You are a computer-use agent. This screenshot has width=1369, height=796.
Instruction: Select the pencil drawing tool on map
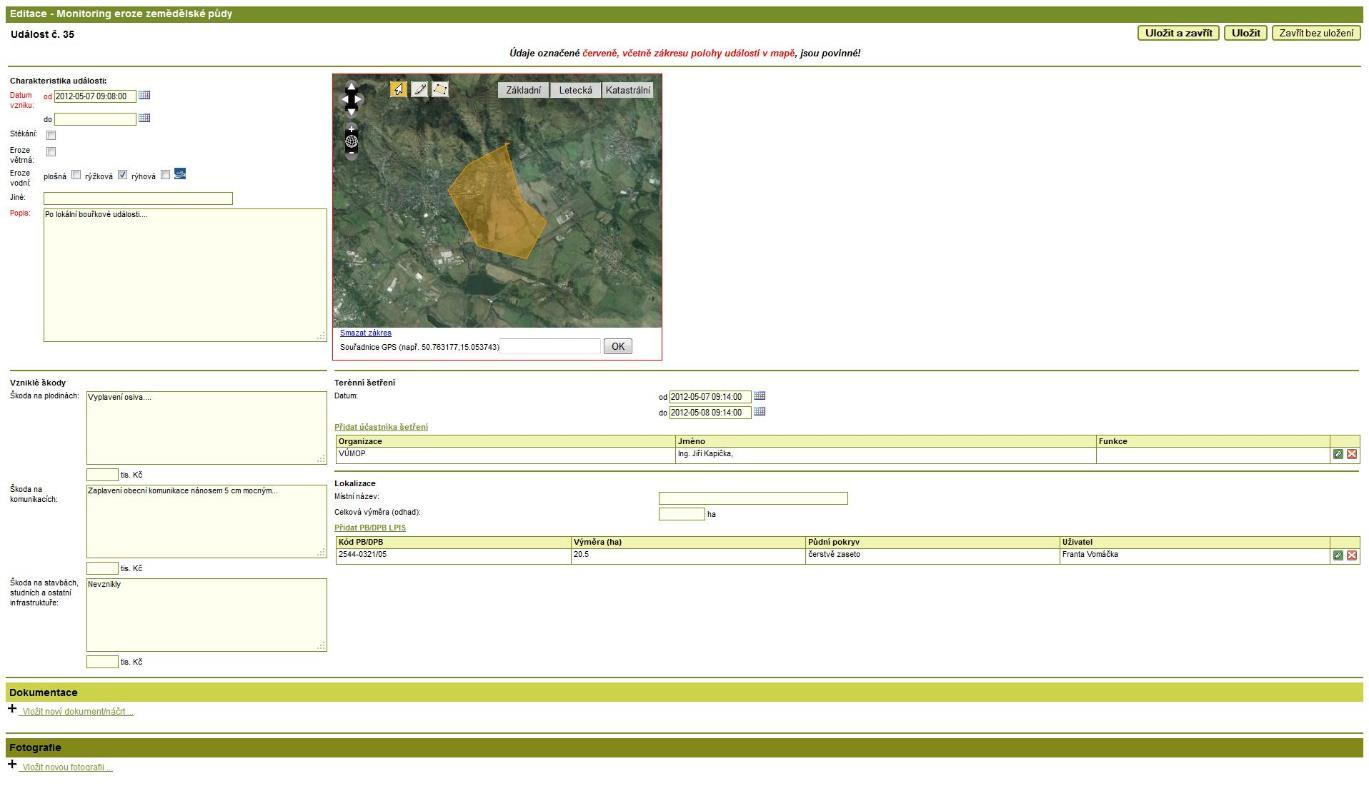tap(419, 89)
